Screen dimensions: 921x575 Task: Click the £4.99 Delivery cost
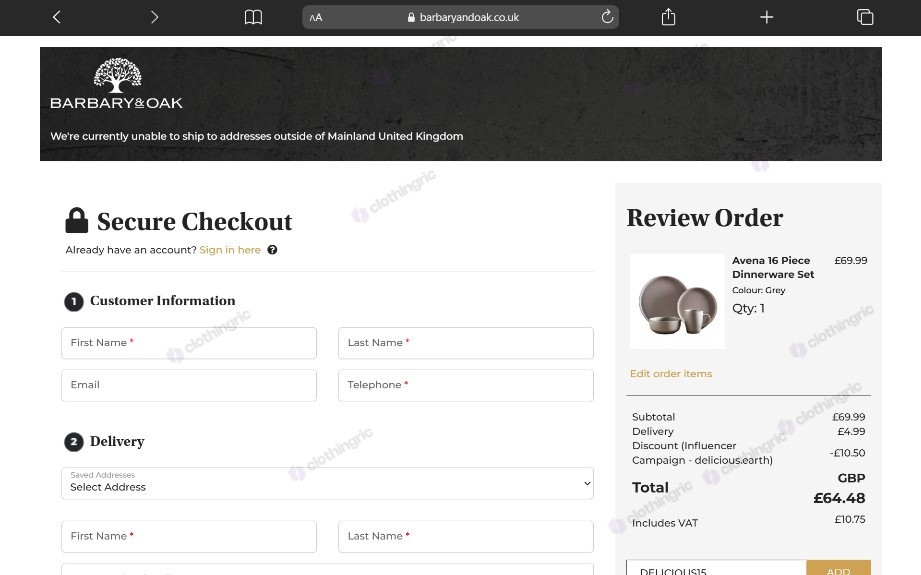pos(851,431)
